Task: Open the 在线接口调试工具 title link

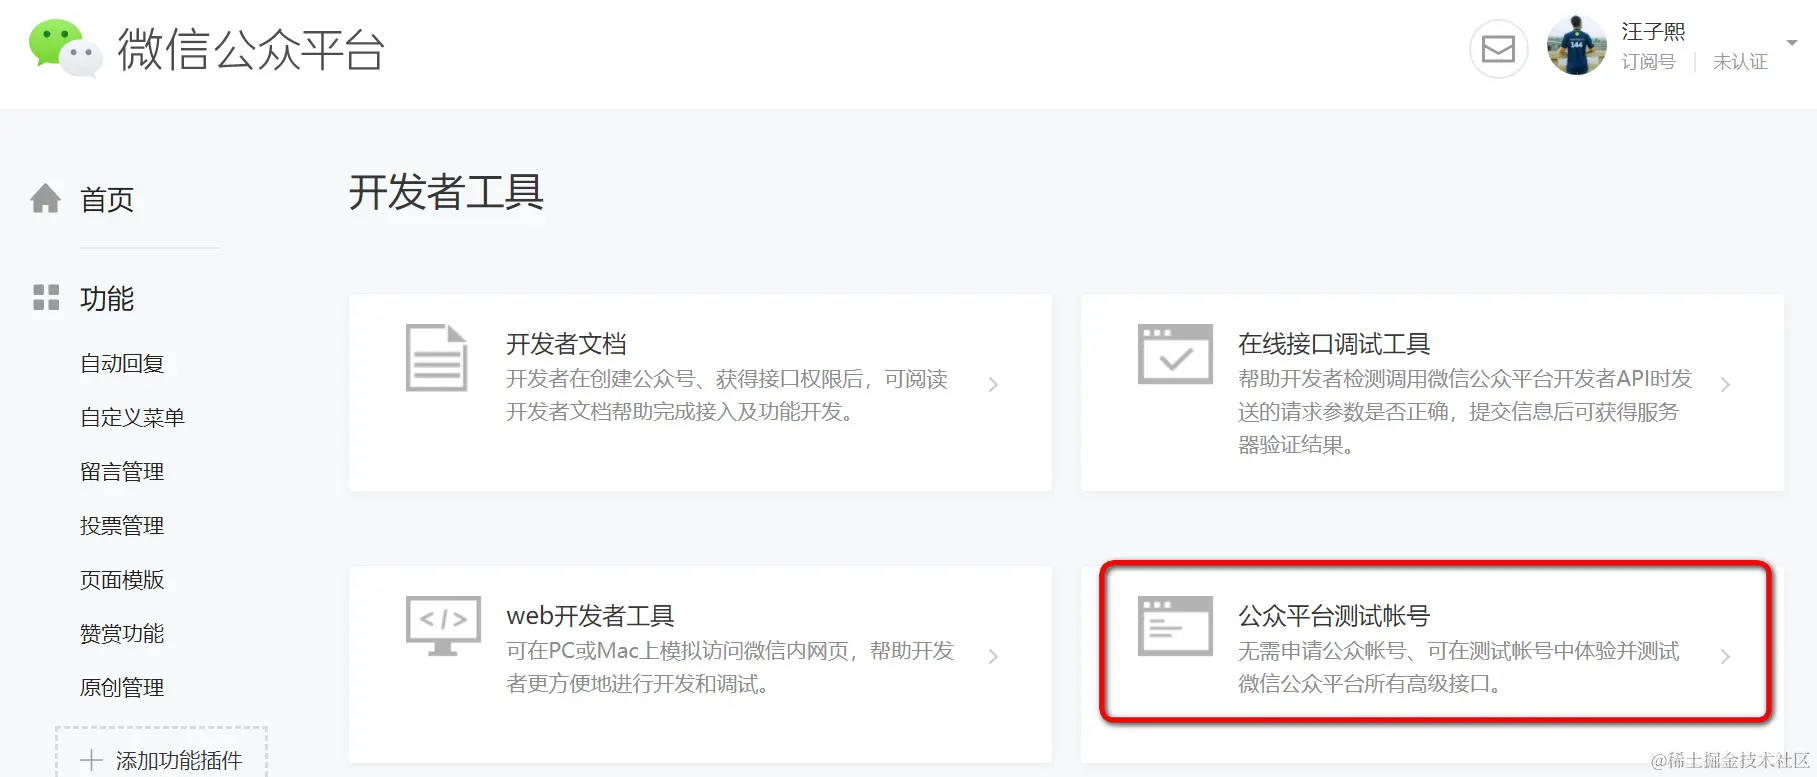Action: tap(1334, 344)
